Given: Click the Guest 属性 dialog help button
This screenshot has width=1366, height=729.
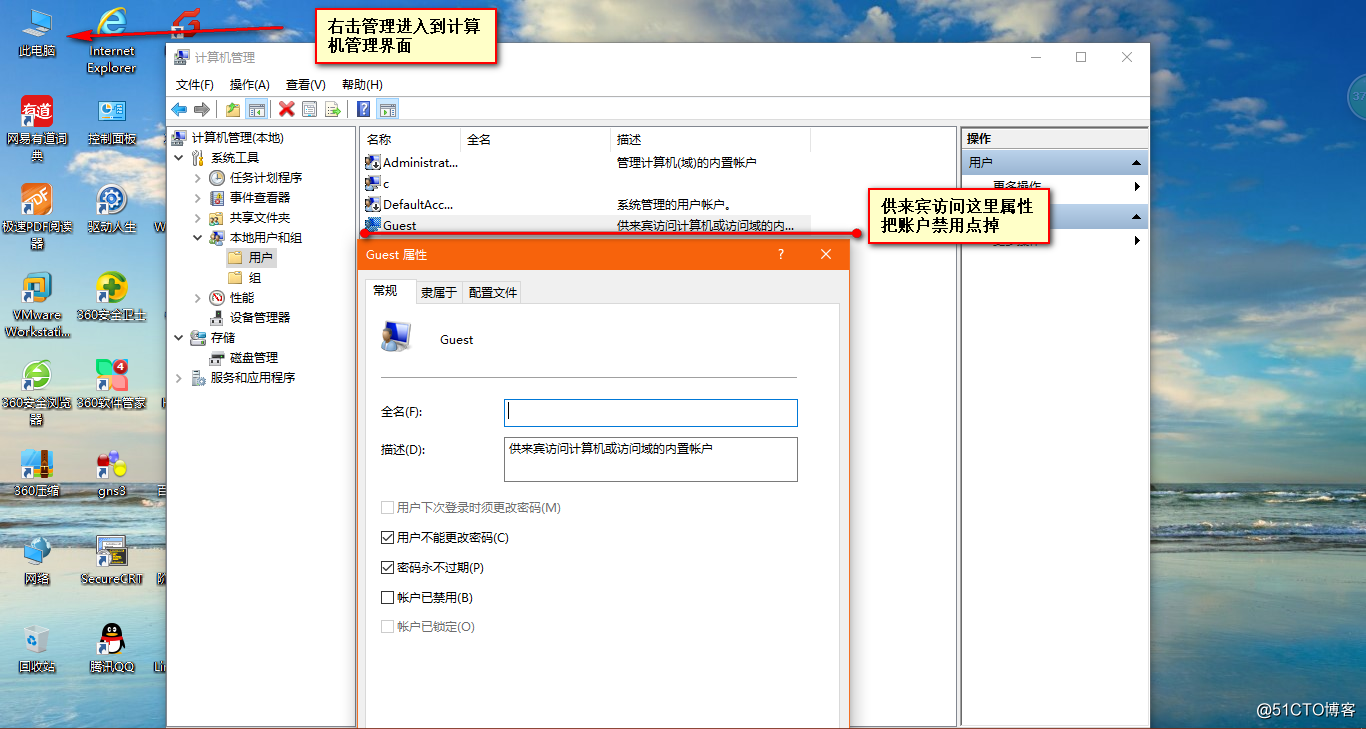Looking at the screenshot, I should click(x=781, y=255).
